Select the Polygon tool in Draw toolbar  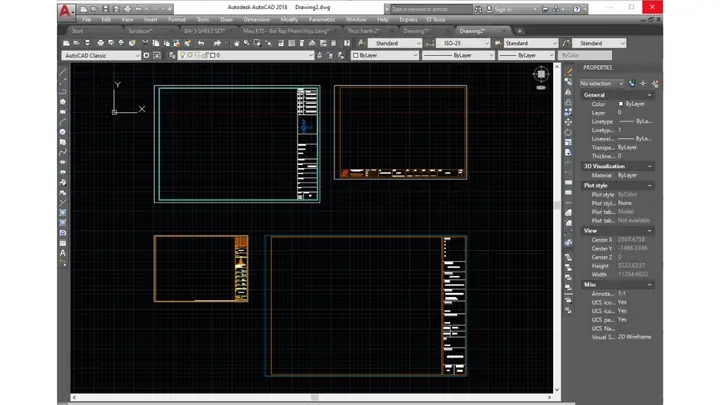63,102
